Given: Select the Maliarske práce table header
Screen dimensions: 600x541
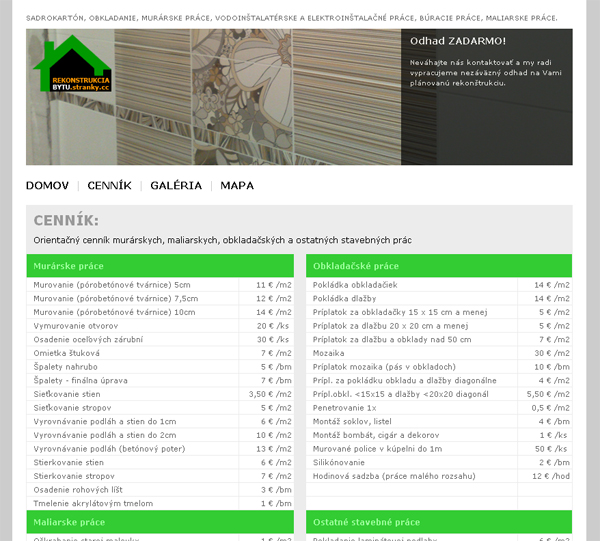Looking at the screenshot, I should [160, 522].
